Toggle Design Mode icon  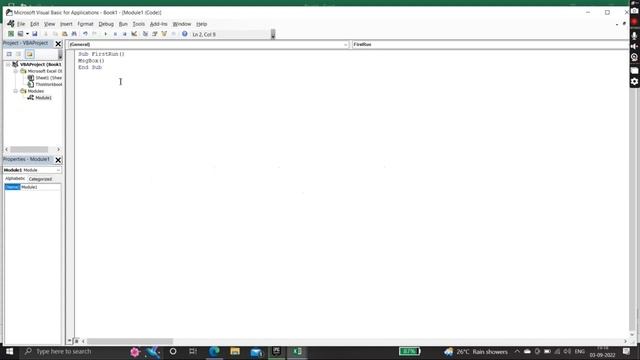tap(134, 34)
